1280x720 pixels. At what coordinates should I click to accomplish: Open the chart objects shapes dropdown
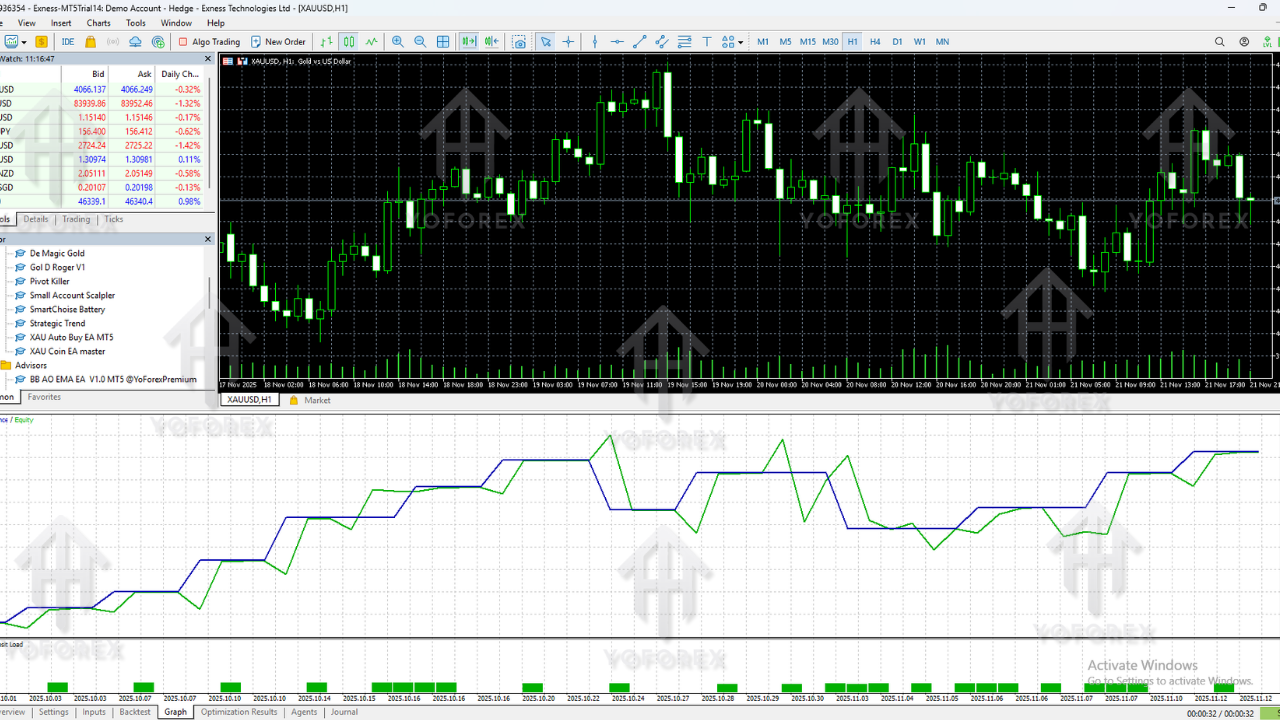click(729, 42)
